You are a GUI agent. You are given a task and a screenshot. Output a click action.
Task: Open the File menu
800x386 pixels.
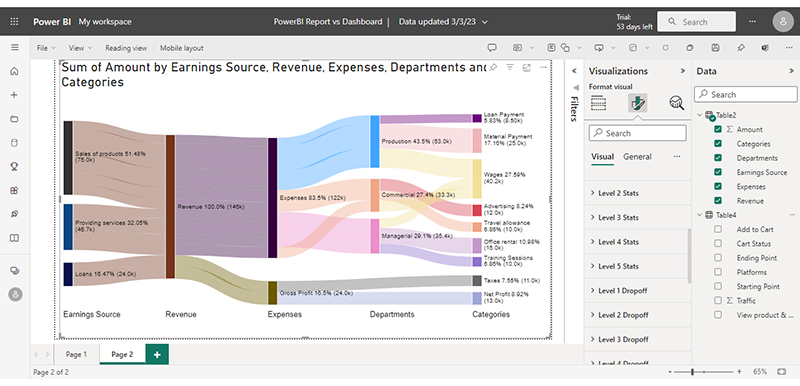(45, 48)
